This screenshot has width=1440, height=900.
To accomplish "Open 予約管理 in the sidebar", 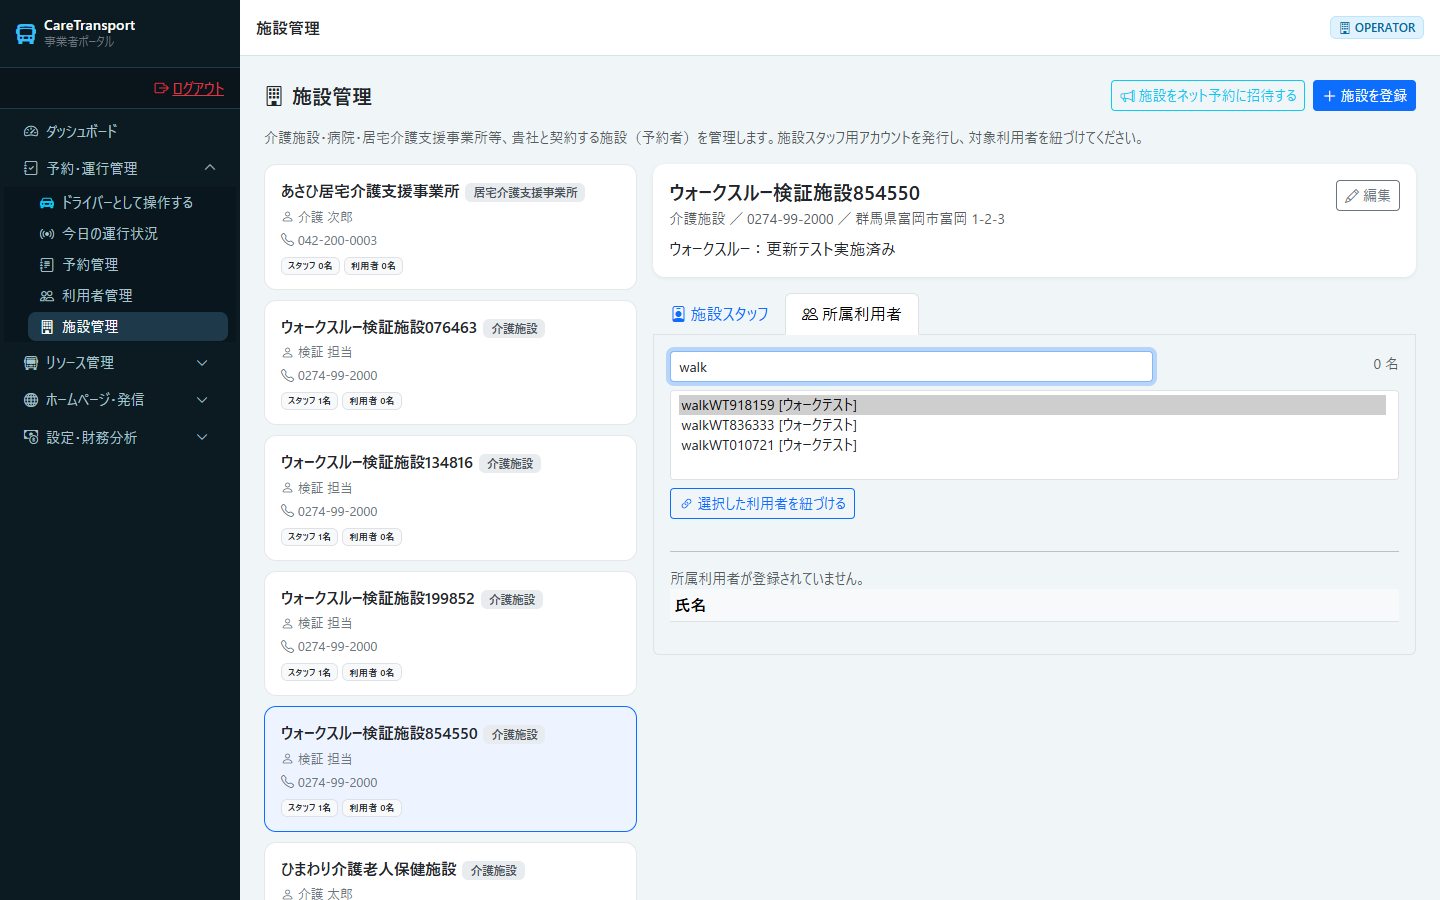I will 128,264.
